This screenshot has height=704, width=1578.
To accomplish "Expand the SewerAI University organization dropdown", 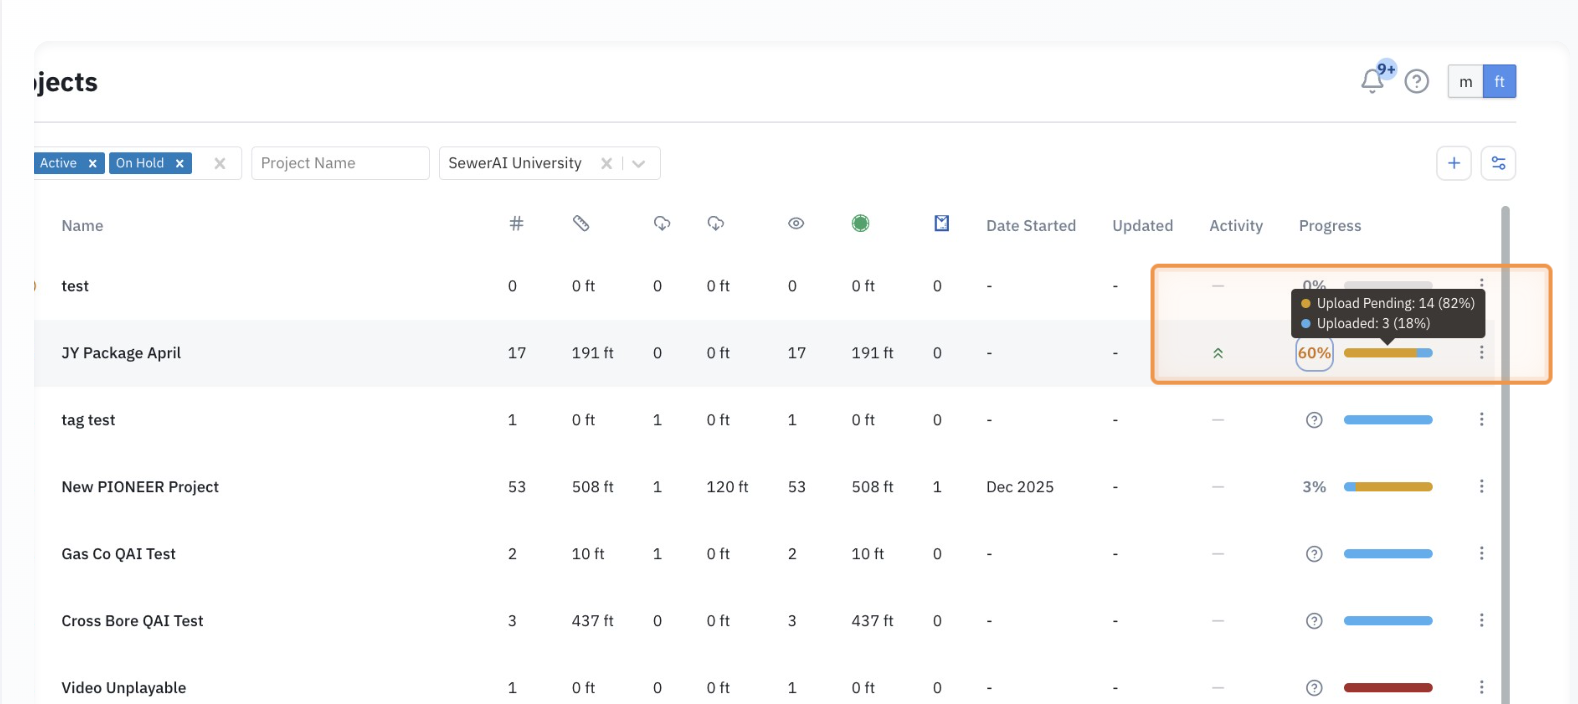I will (639, 164).
